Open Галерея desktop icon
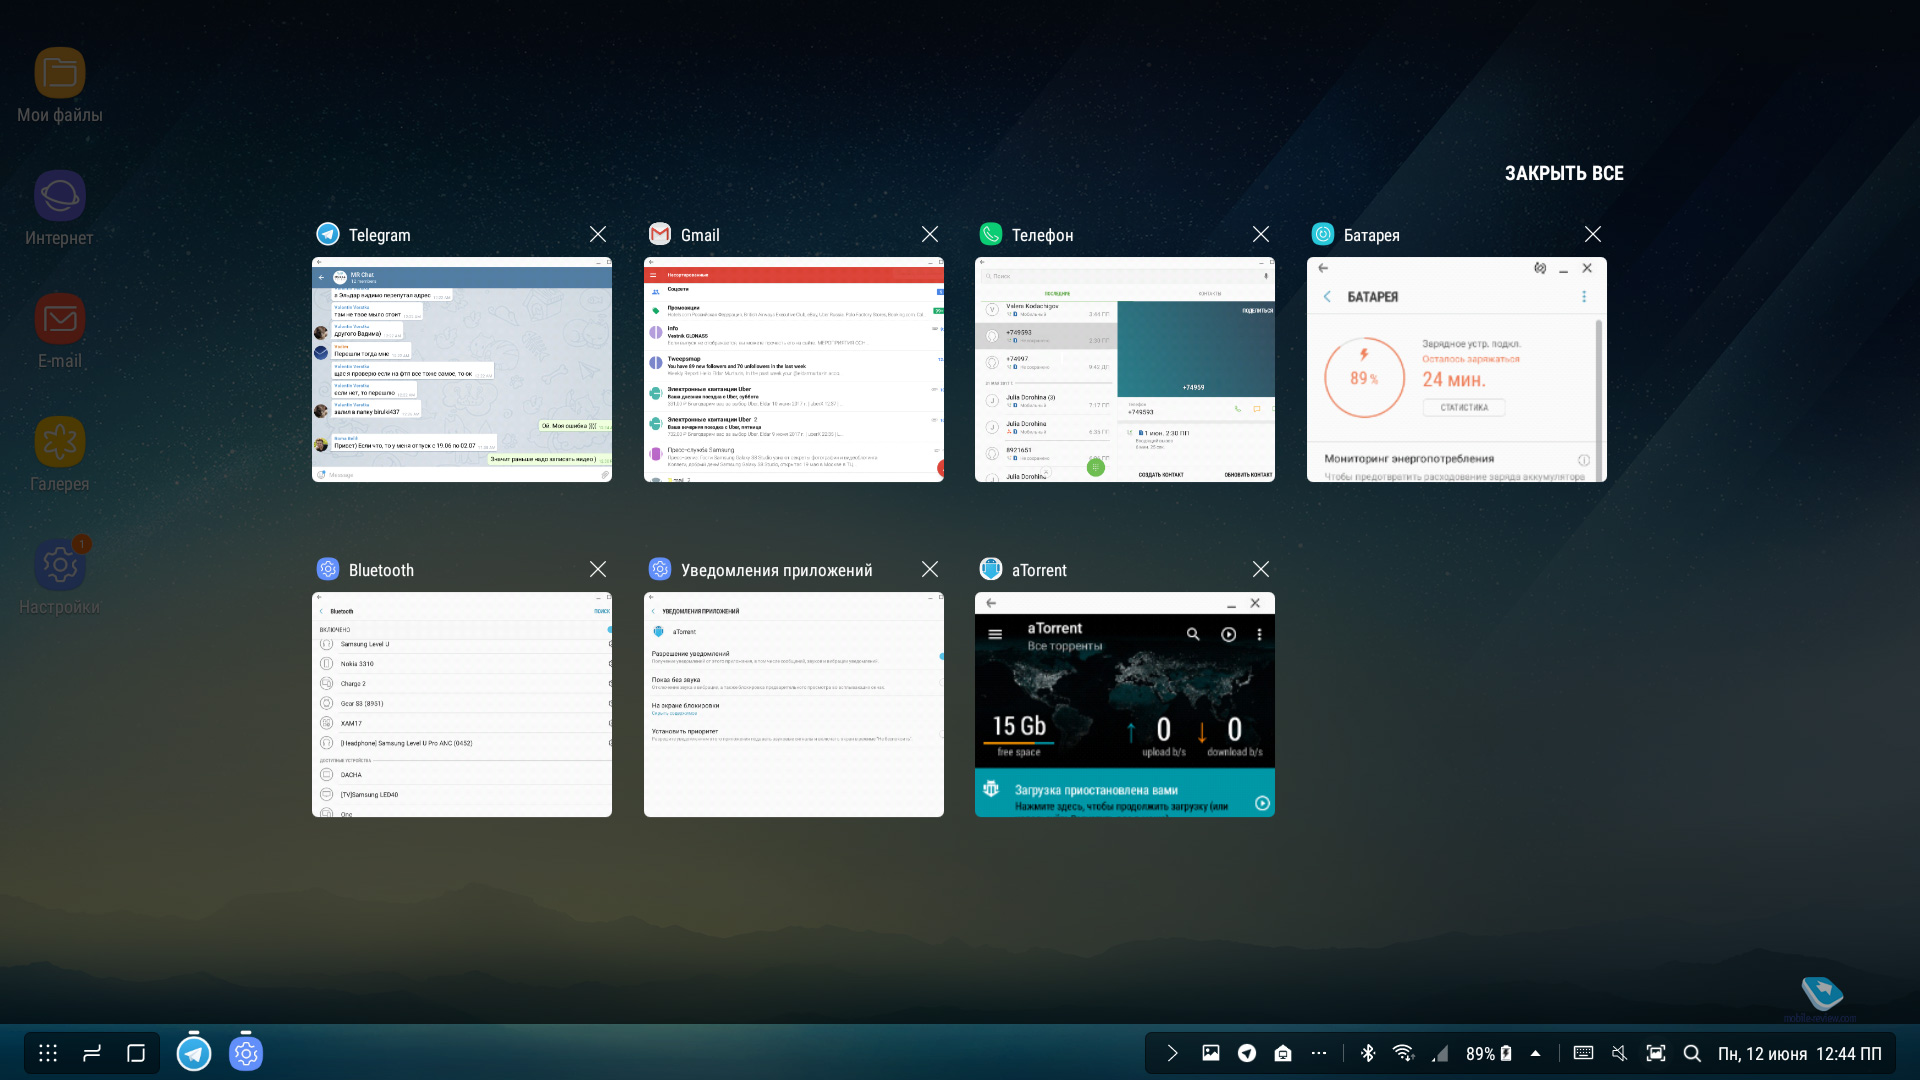Screen dimensions: 1920x1080 click(x=60, y=454)
